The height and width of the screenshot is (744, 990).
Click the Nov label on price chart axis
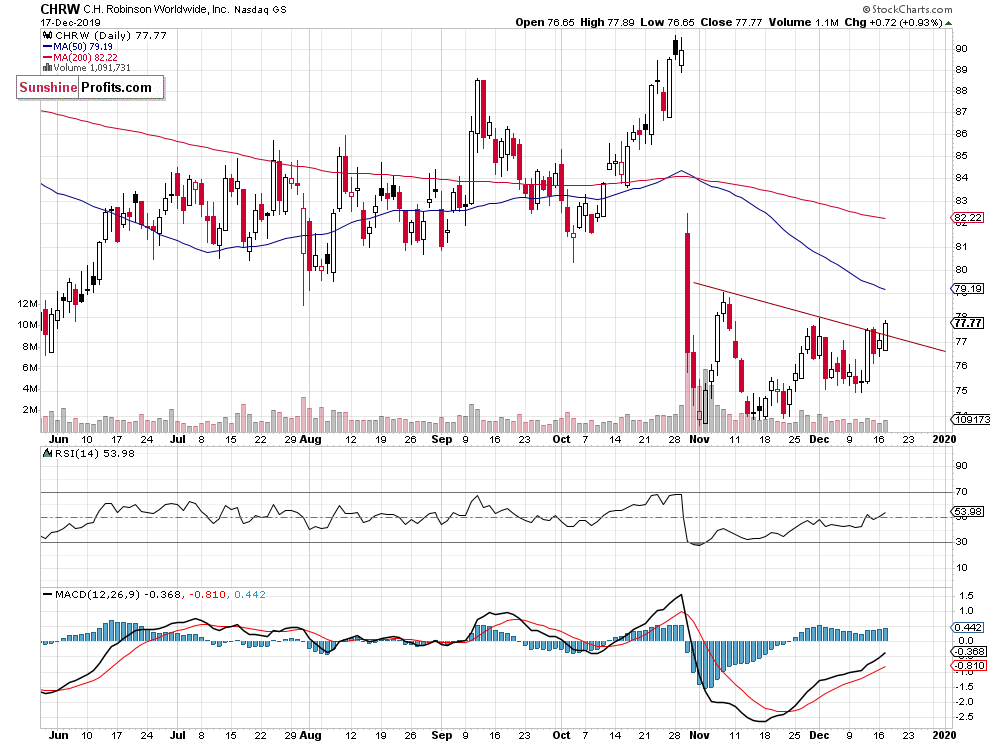pyautogui.click(x=700, y=439)
